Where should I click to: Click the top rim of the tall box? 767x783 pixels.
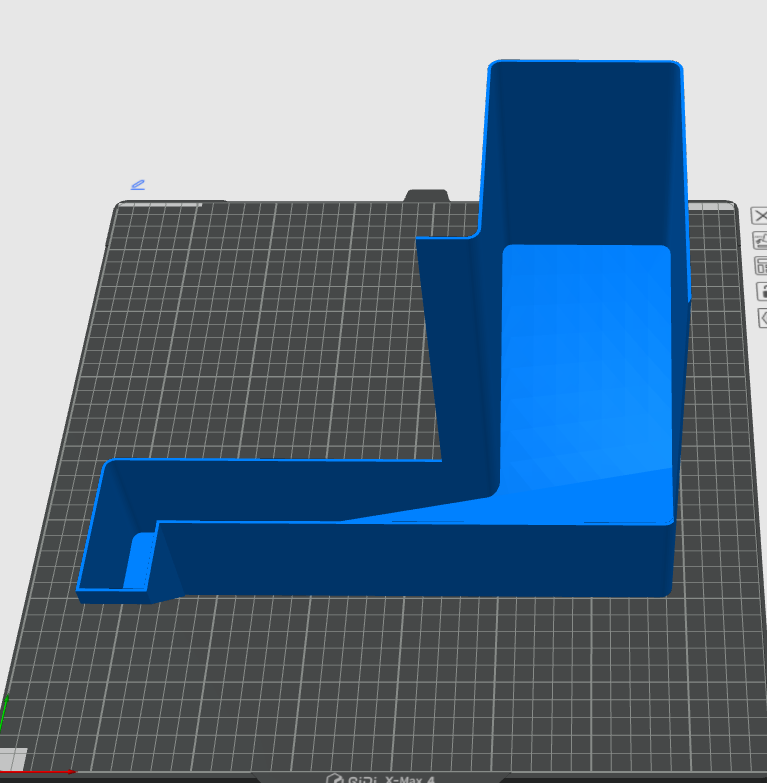pyautogui.click(x=585, y=62)
